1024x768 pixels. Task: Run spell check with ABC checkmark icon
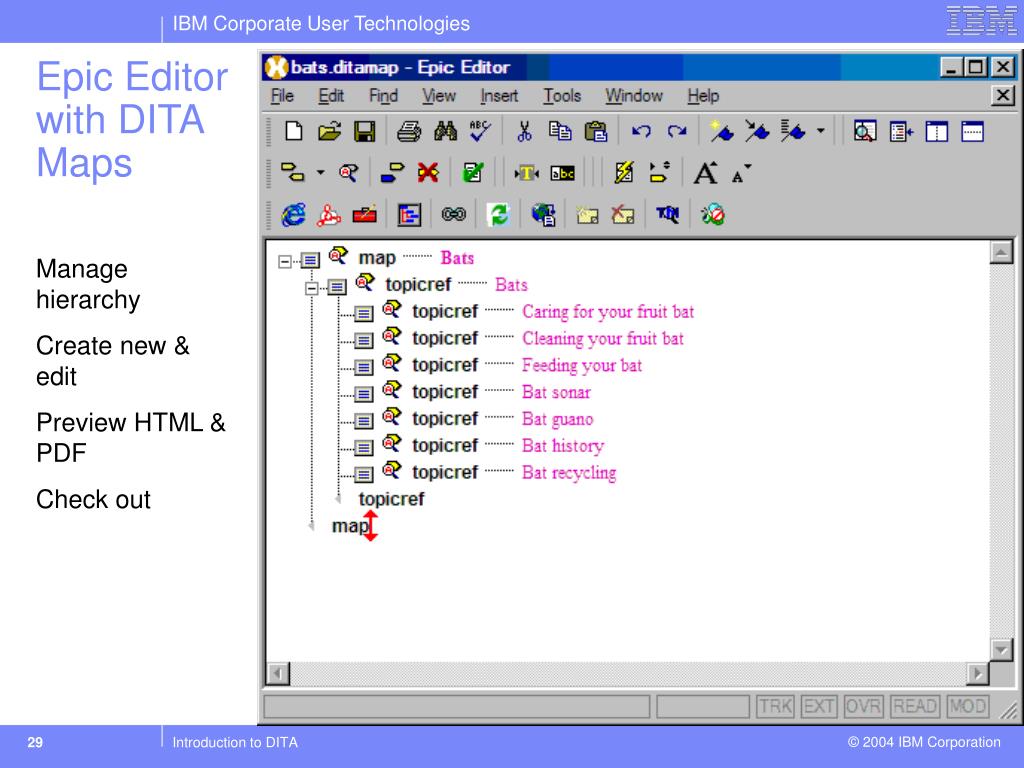tap(481, 131)
